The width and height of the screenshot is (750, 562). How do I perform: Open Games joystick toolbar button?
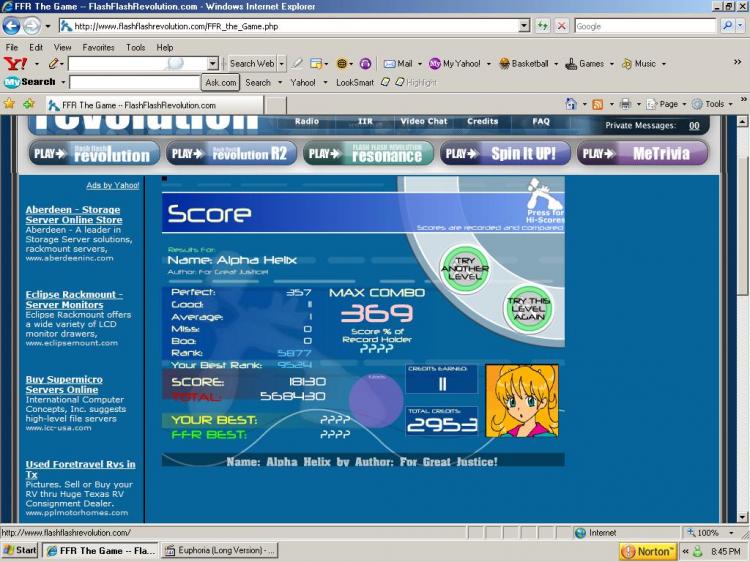[585, 64]
